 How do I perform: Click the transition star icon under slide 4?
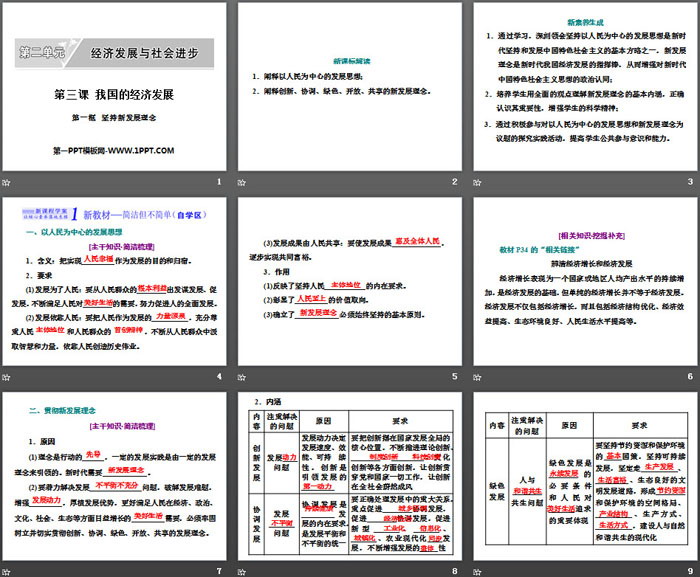tap(8, 376)
